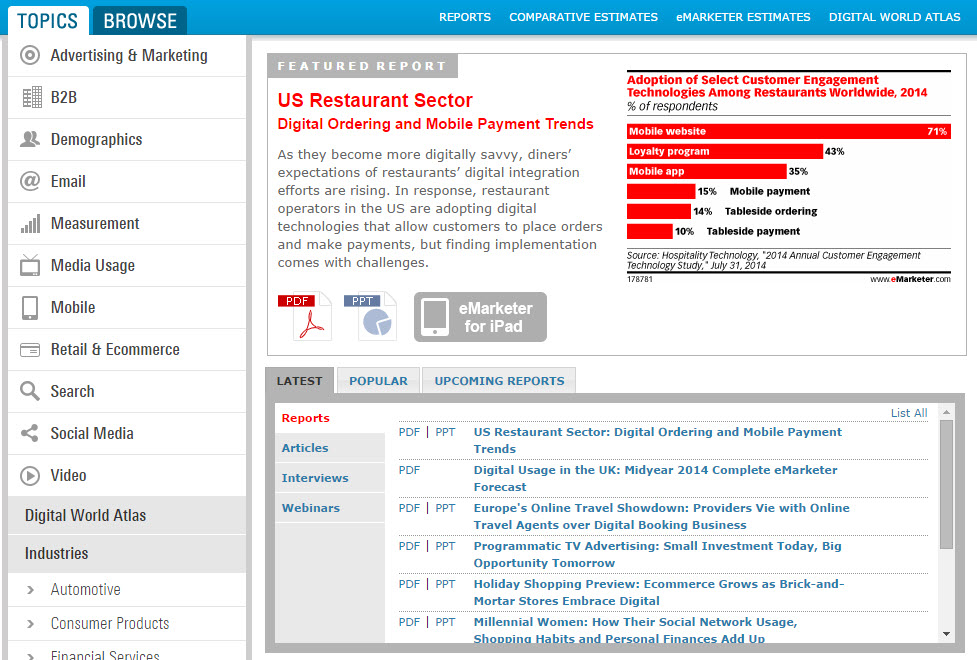Open Millennial Women report link

635,629
